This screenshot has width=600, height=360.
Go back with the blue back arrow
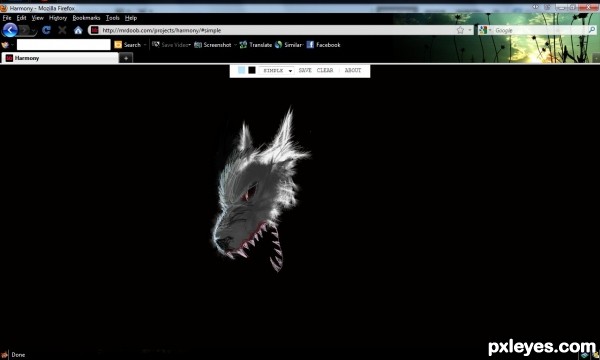(10, 30)
